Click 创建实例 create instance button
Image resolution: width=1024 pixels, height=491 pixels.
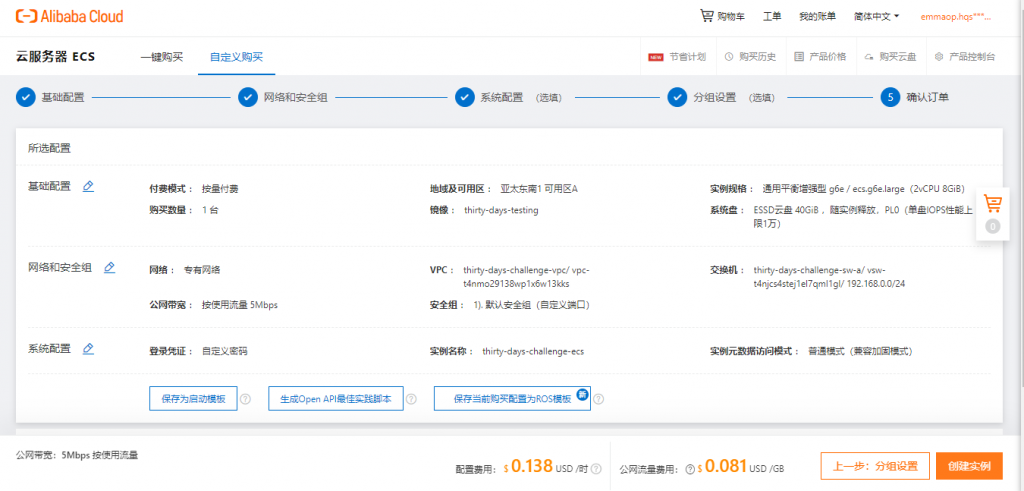click(969, 466)
